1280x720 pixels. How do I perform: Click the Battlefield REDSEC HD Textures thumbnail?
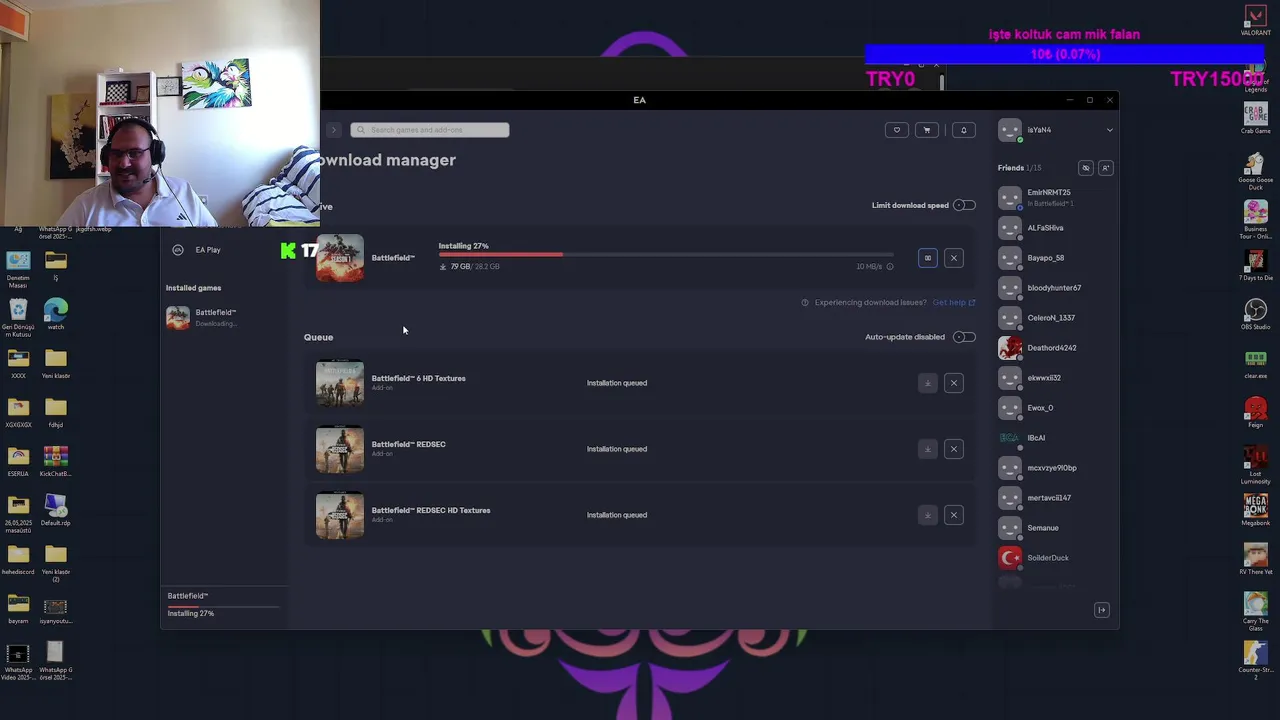pyautogui.click(x=340, y=515)
